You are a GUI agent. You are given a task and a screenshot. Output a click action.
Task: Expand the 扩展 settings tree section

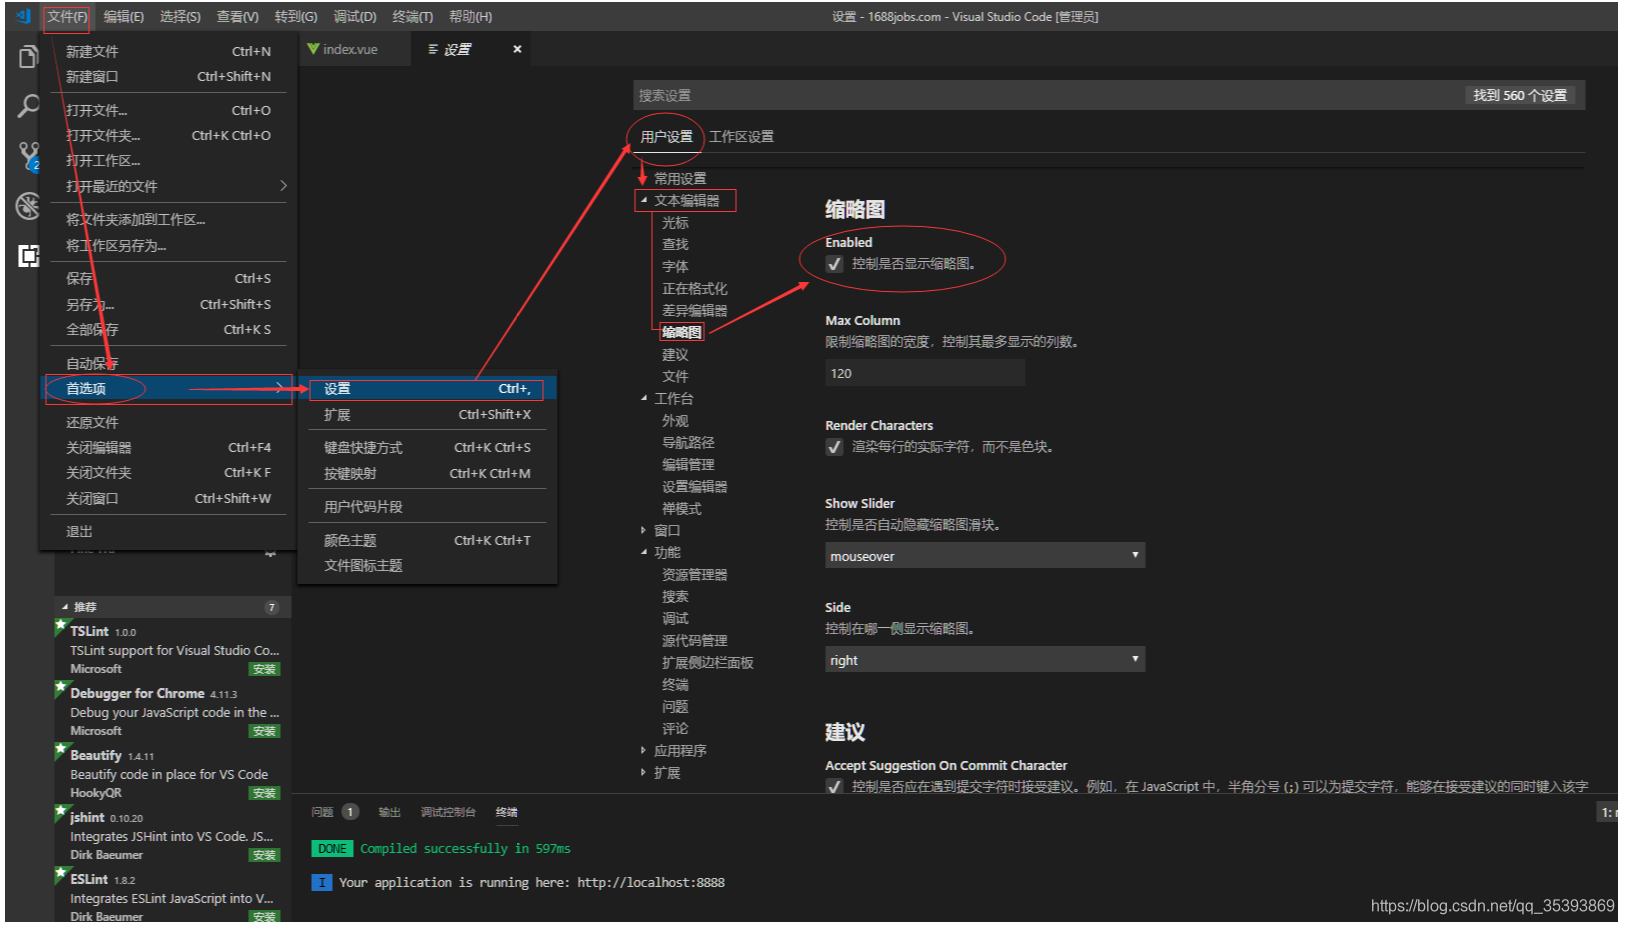(644, 772)
